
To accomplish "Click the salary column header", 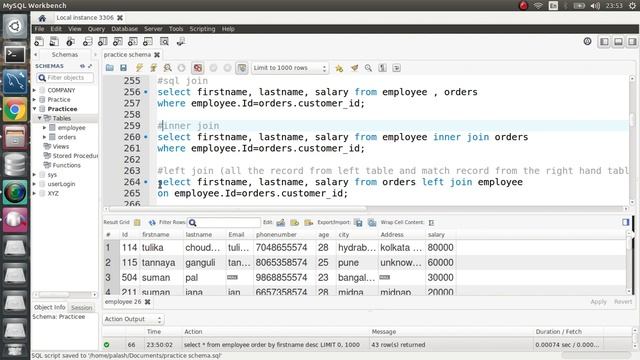I will click(436, 235).
